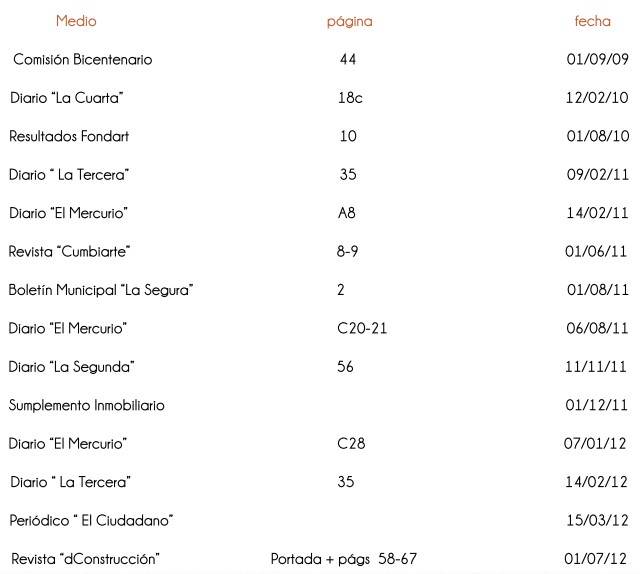Click the date 11/11/11

coord(596,367)
